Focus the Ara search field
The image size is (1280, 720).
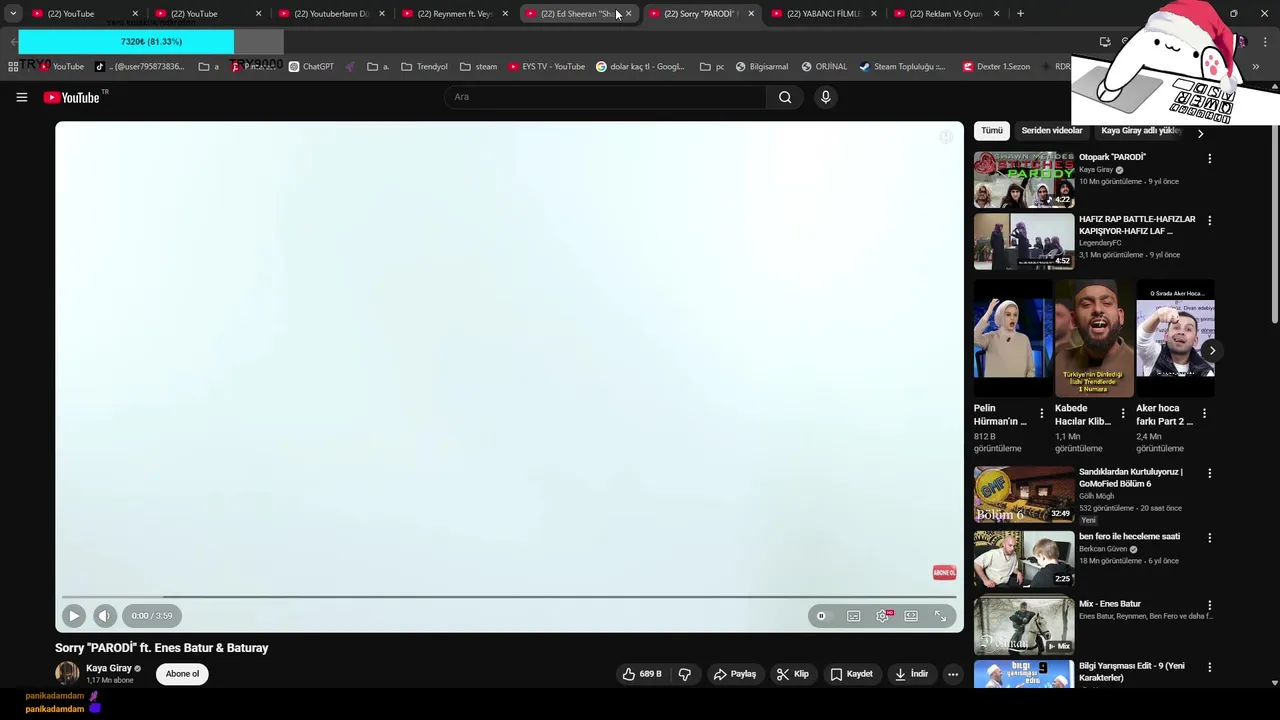pos(605,97)
